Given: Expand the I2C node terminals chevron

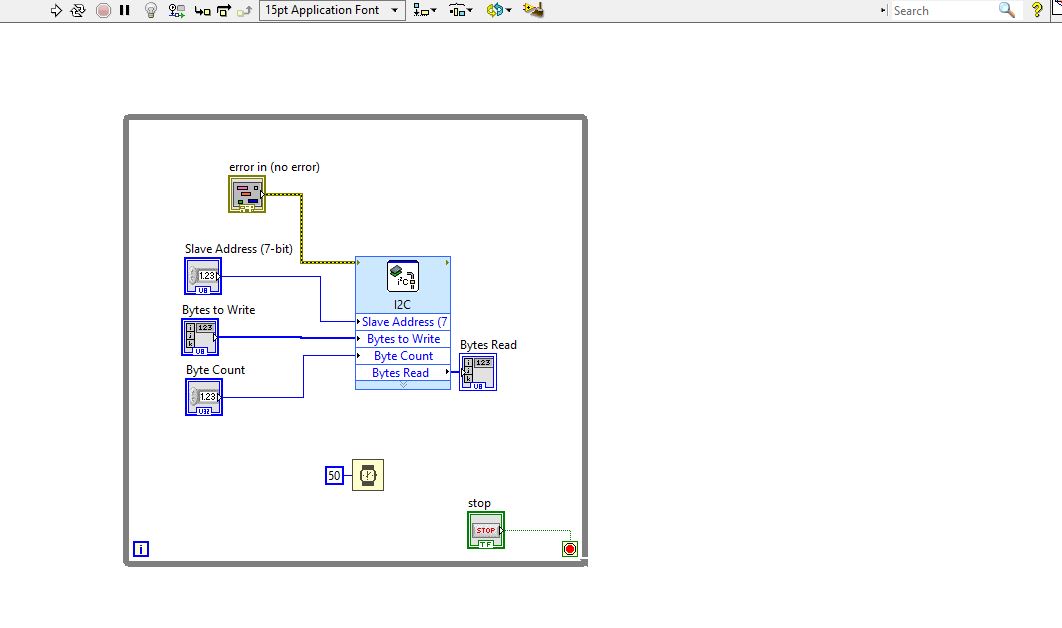Looking at the screenshot, I should pyautogui.click(x=403, y=385).
